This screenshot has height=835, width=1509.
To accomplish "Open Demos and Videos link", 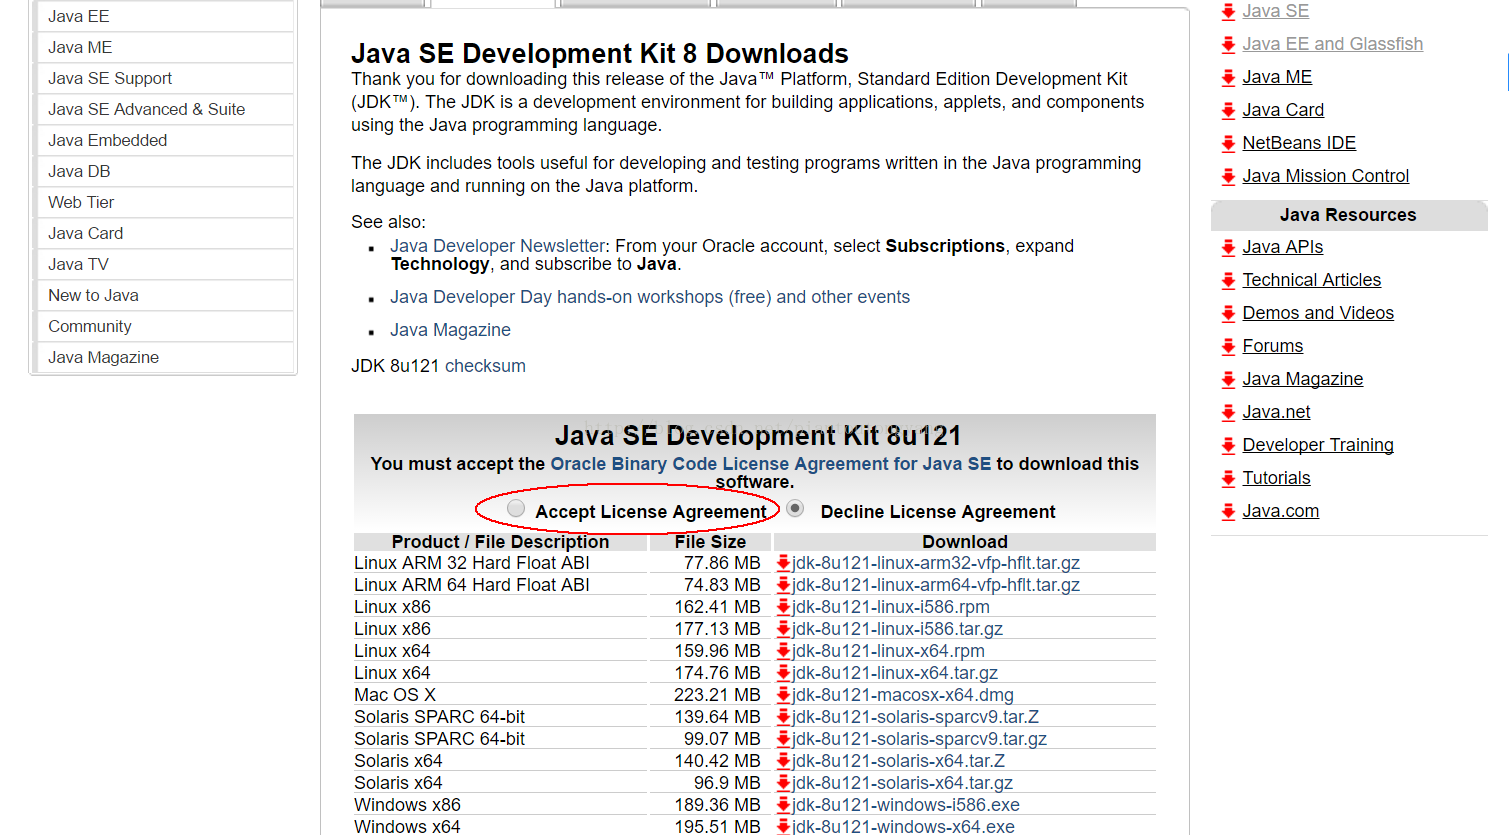I will [x=1318, y=313].
